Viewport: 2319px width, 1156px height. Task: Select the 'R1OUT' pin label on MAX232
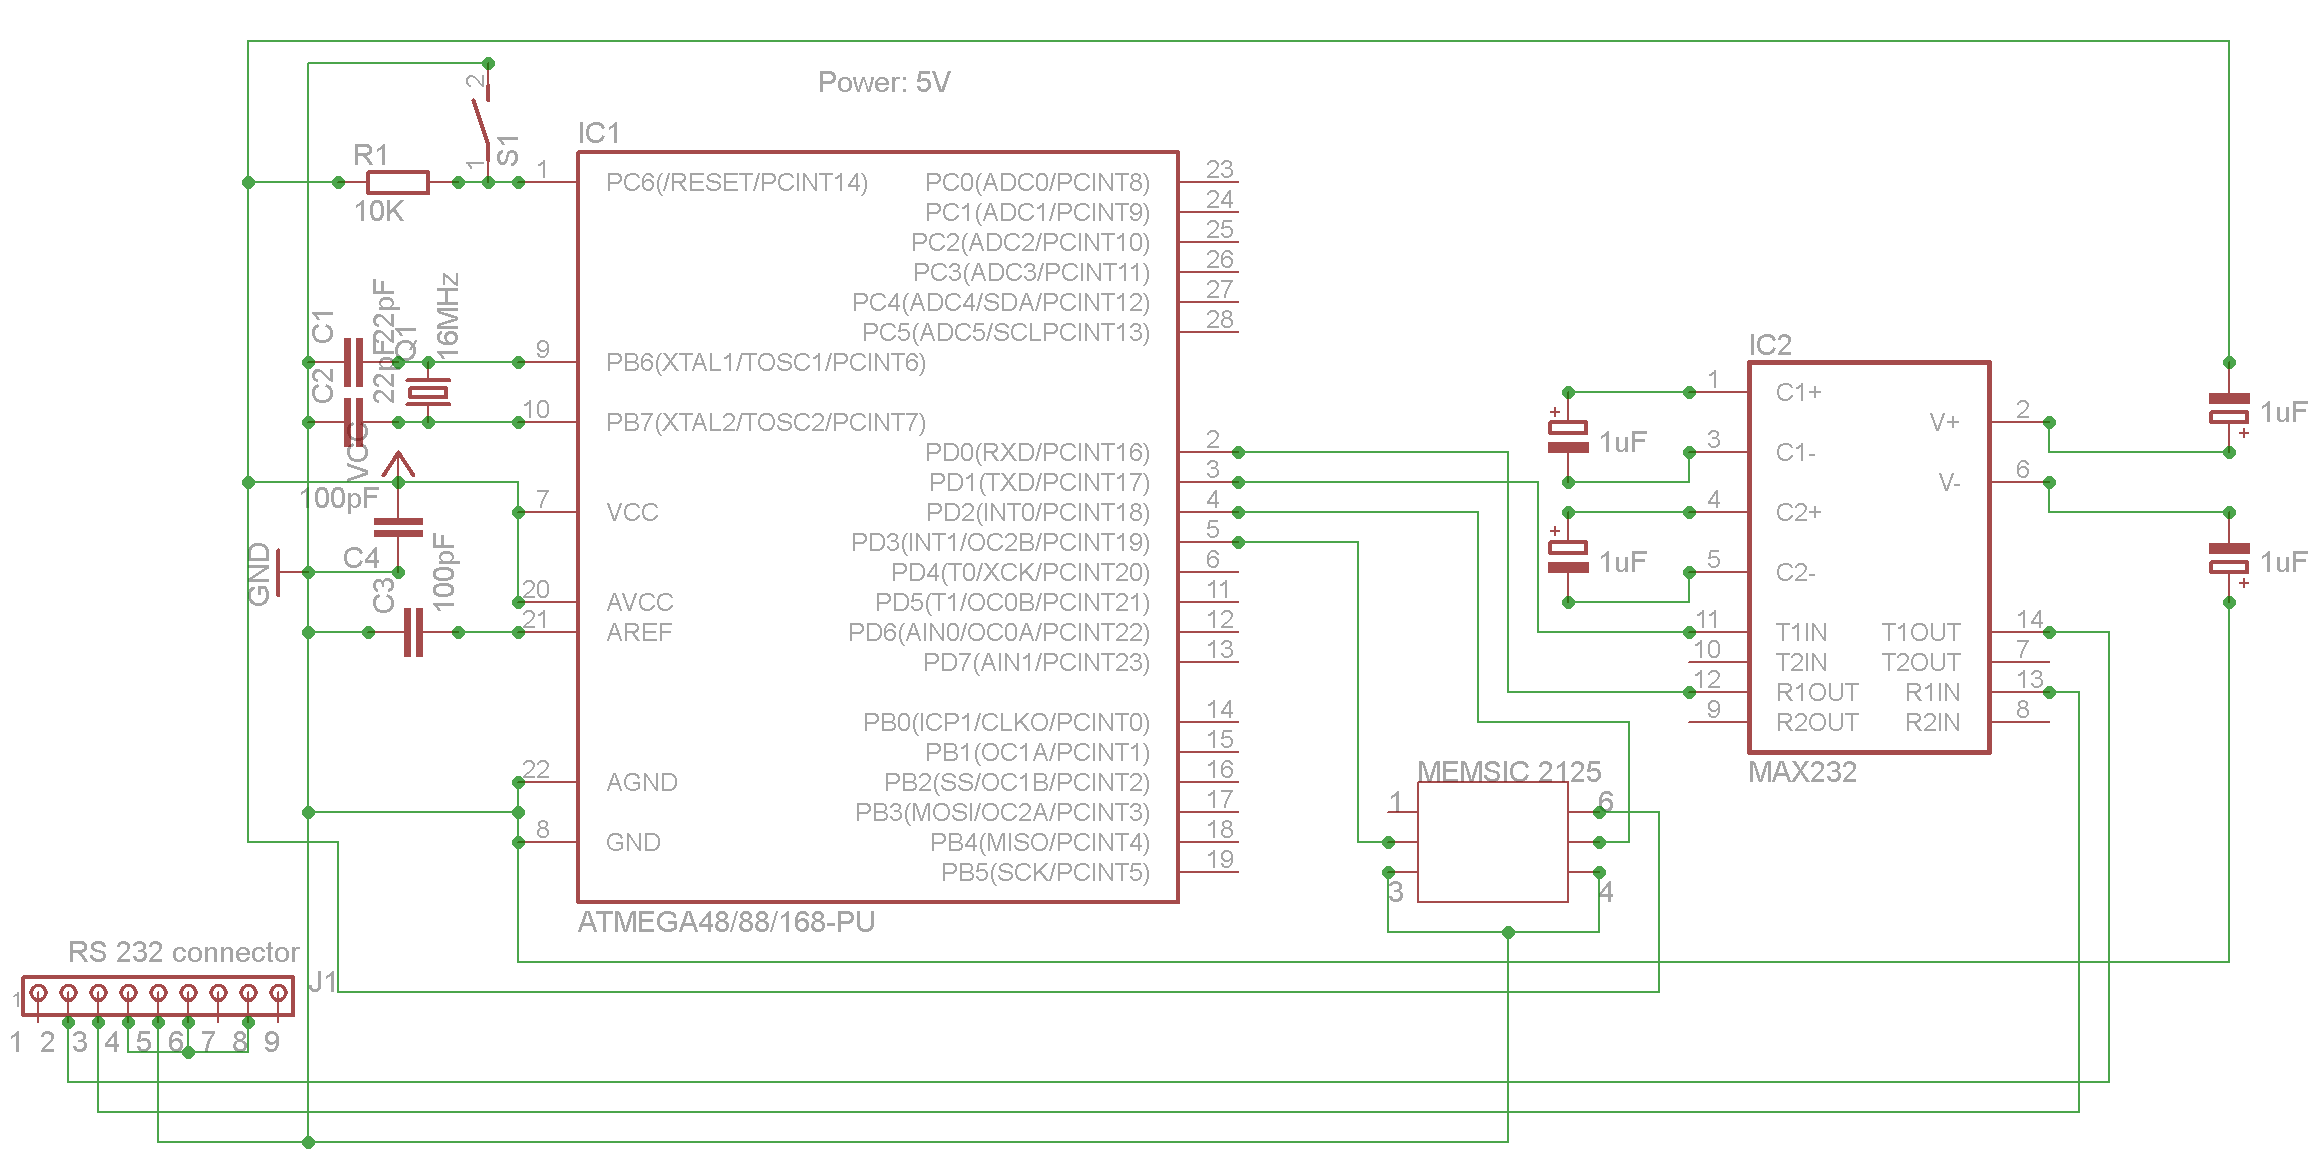point(1817,692)
